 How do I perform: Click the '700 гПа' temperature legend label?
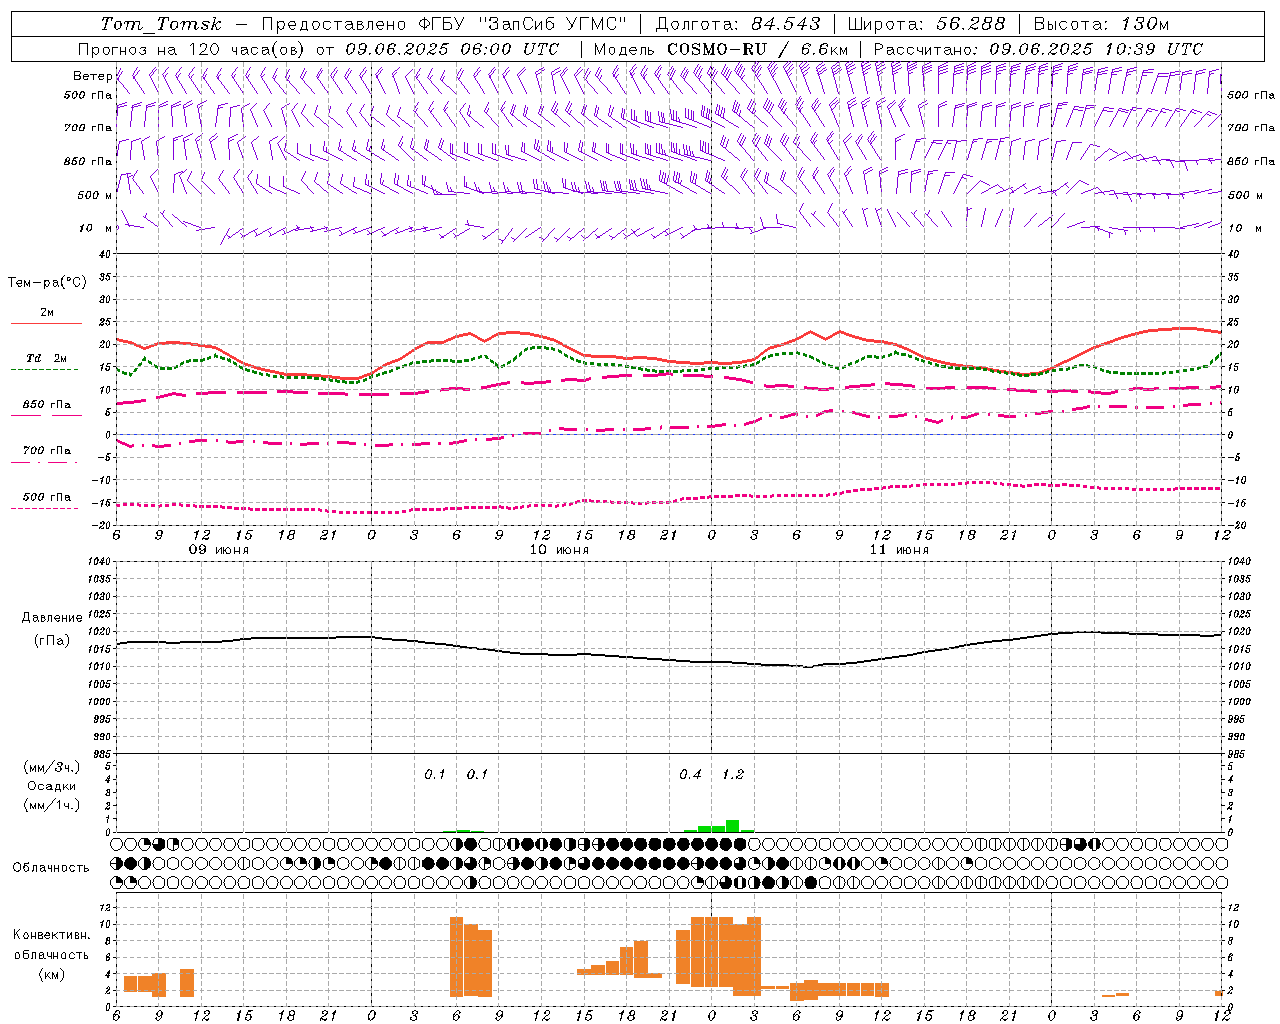click(x=47, y=451)
